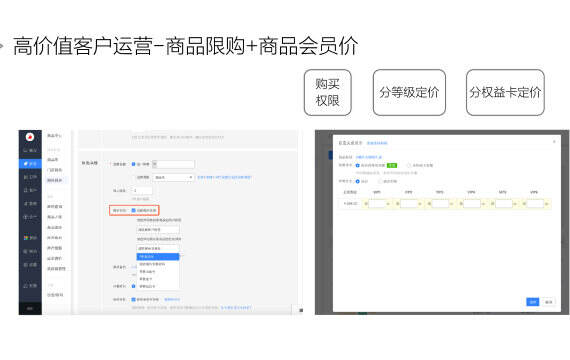Click the red circular logo in dark sidebar

30,137
